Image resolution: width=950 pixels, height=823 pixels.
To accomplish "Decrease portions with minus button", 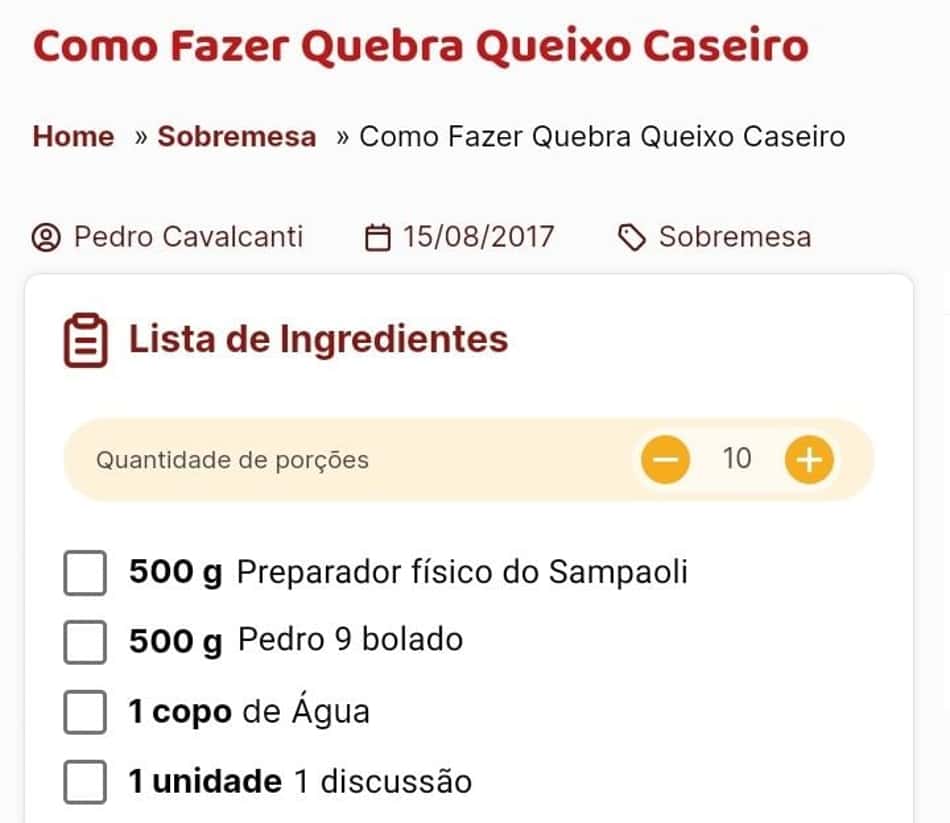I will (665, 459).
